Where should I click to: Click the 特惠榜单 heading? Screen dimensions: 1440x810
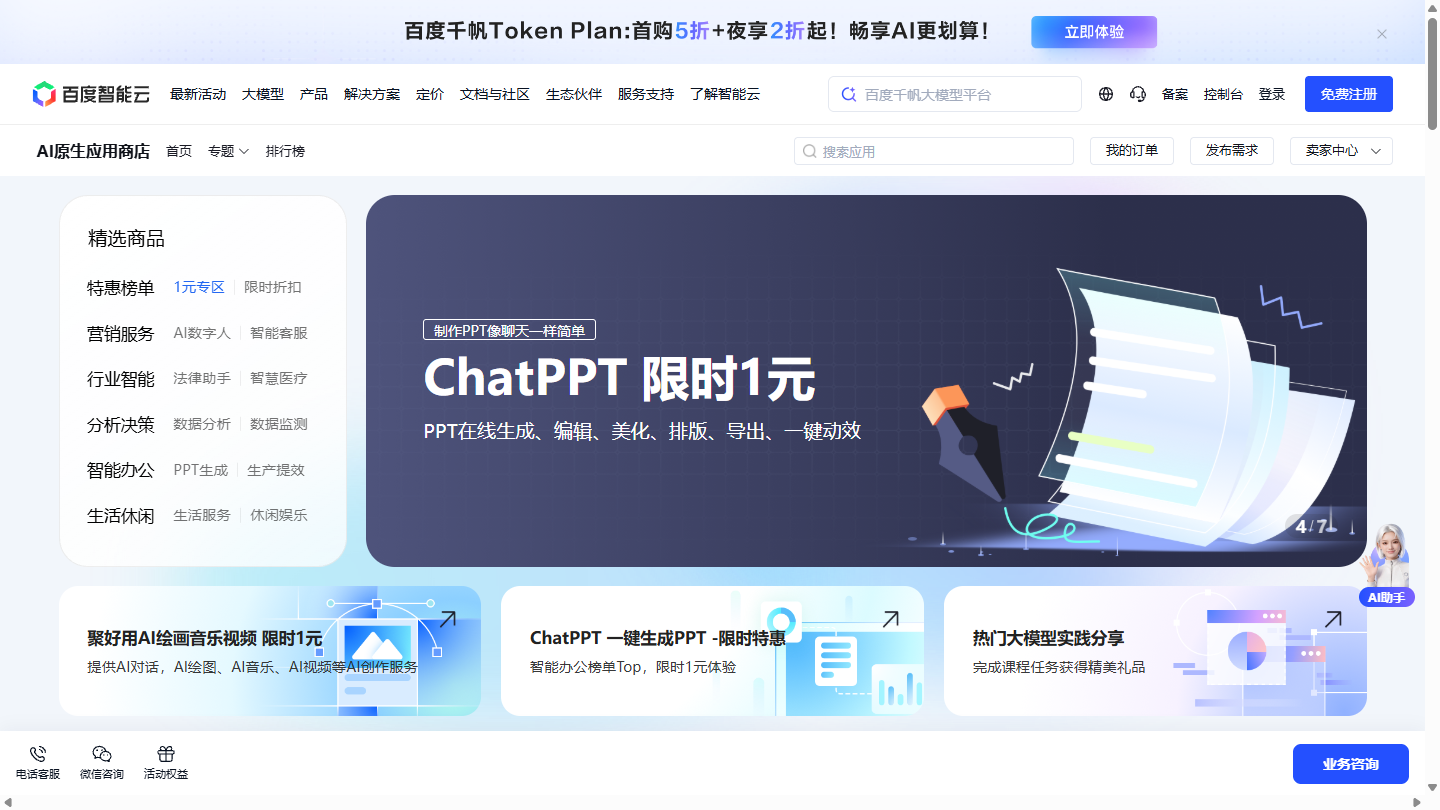(121, 288)
